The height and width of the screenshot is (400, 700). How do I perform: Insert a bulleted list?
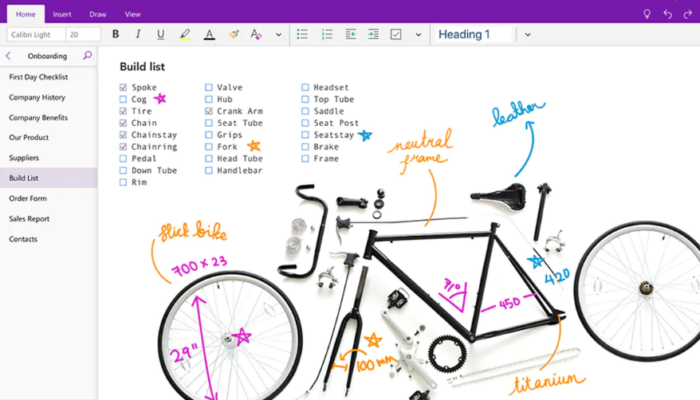[x=302, y=34]
